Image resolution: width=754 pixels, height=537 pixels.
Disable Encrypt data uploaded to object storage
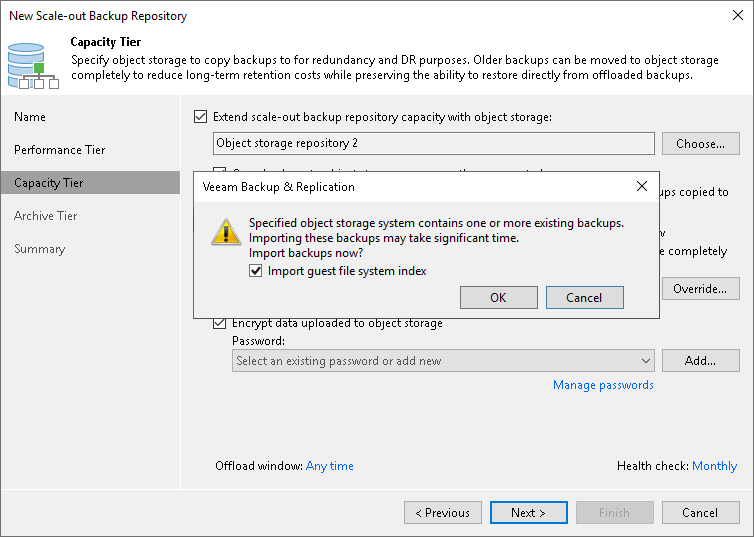tap(220, 323)
